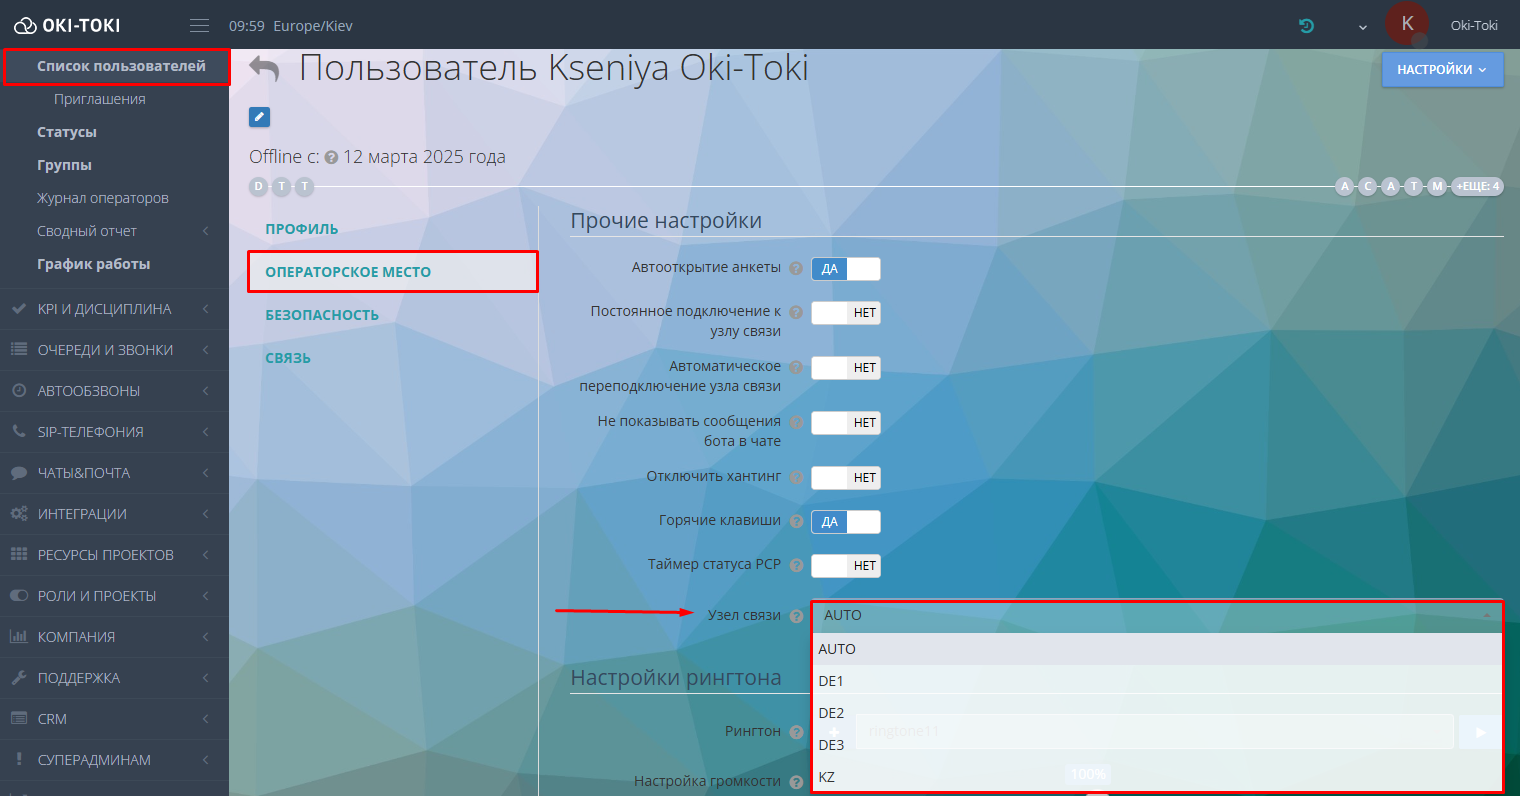This screenshot has width=1520, height=796.
Task: Open the ПРОФИЛЬ tab
Action: coord(302,229)
